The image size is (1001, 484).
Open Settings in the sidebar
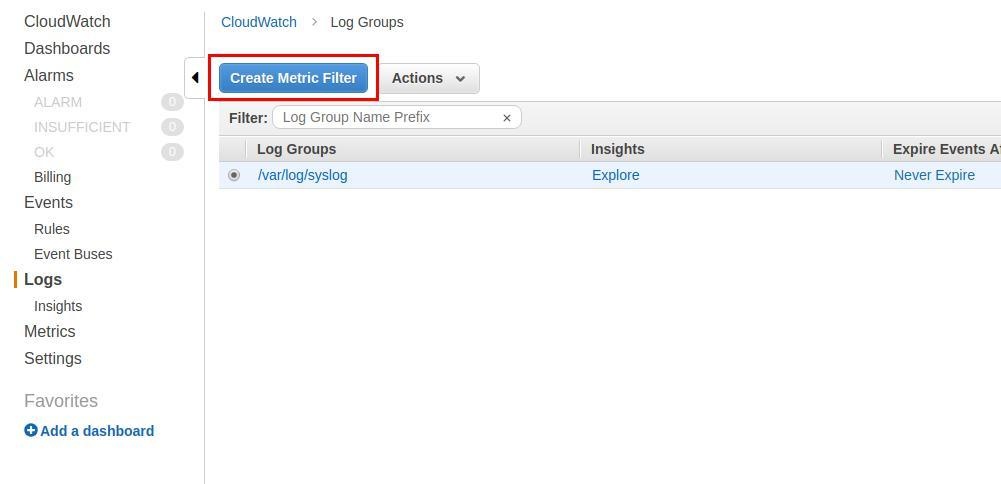[x=53, y=358]
